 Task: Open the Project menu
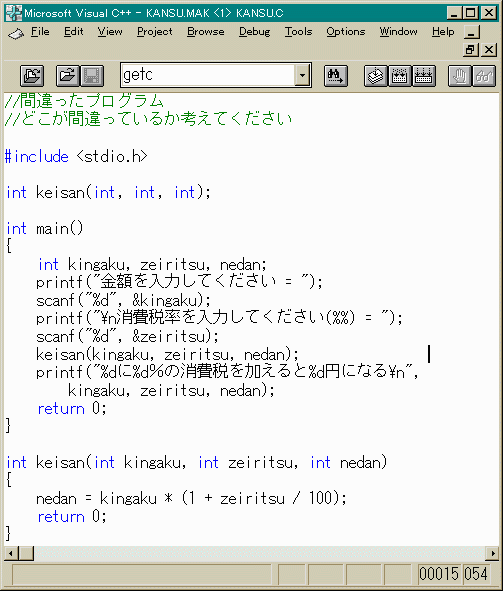pos(154,31)
